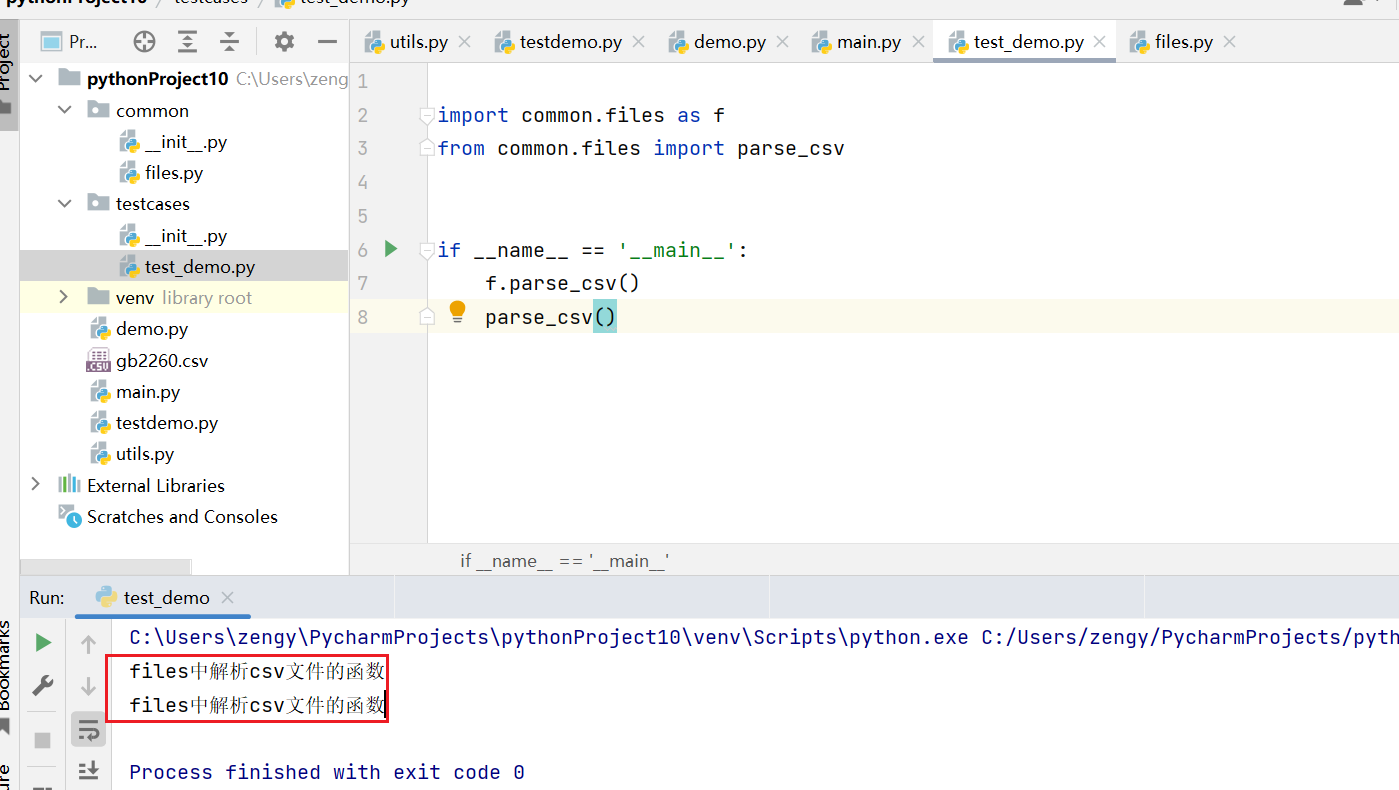Open the Project view selector dropdown
This screenshot has height=790, width=1399.
coord(69,42)
